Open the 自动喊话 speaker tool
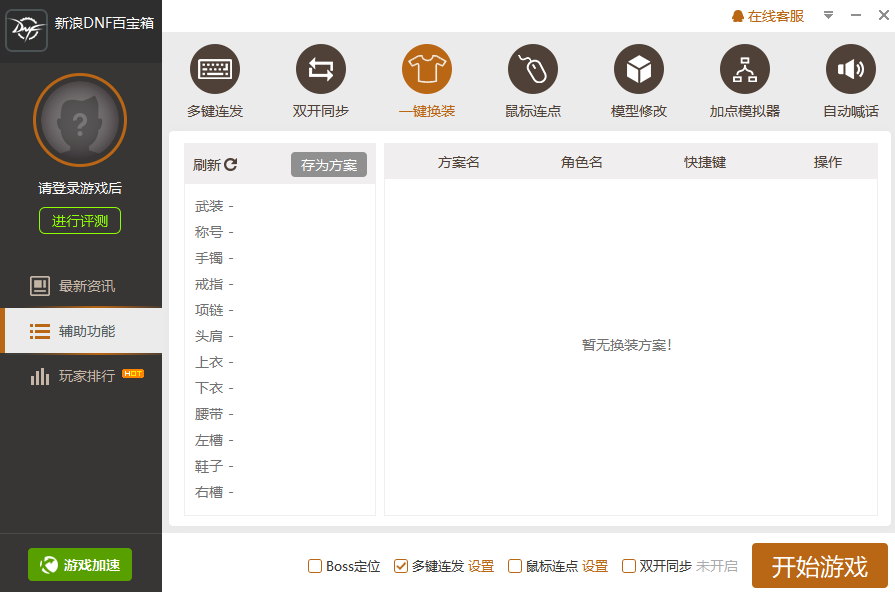 click(x=851, y=69)
